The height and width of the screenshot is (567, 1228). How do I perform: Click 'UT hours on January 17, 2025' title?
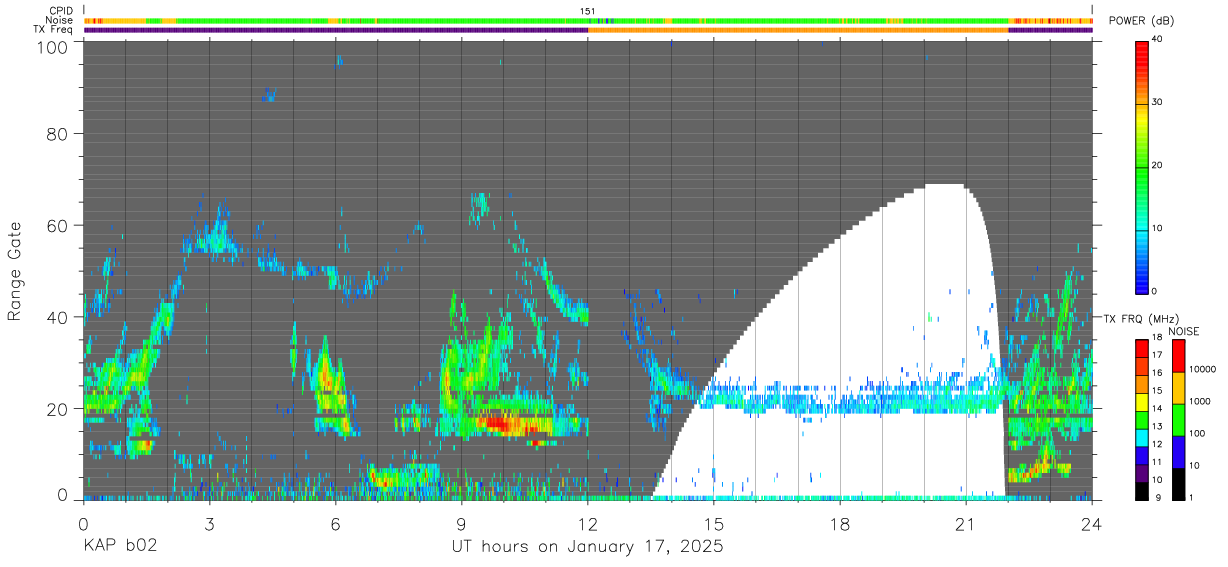(x=588, y=548)
